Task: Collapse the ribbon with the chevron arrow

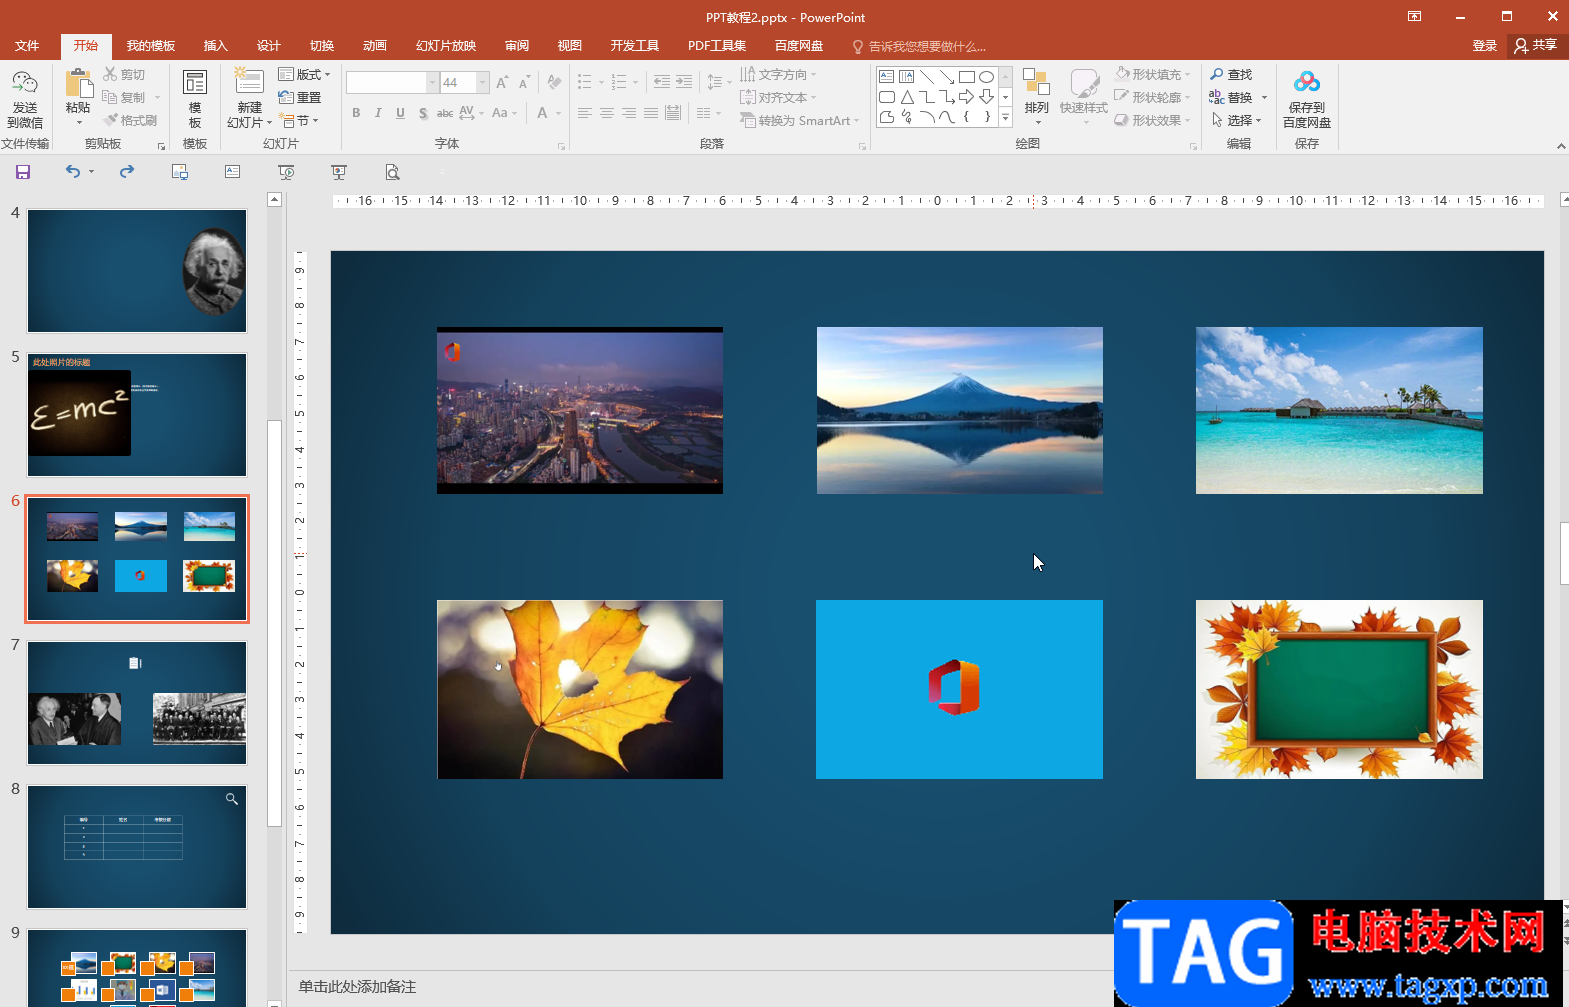Action: click(x=1560, y=146)
